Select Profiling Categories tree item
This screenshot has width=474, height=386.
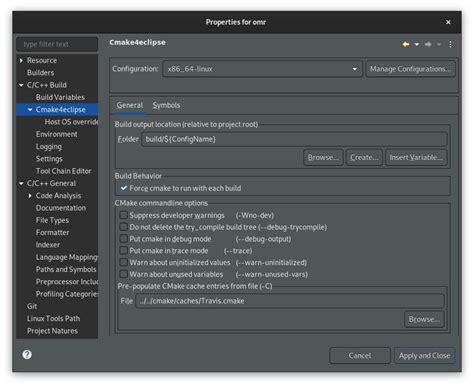[x=67, y=294]
